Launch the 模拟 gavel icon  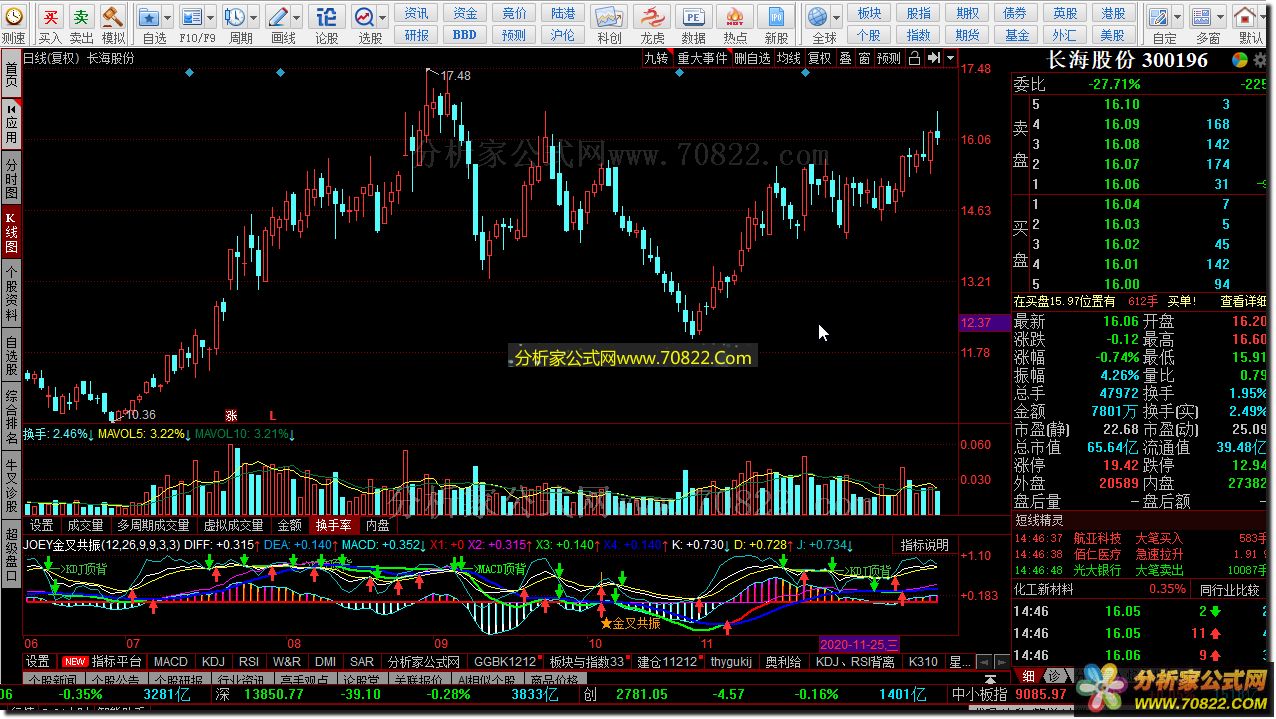(x=113, y=17)
